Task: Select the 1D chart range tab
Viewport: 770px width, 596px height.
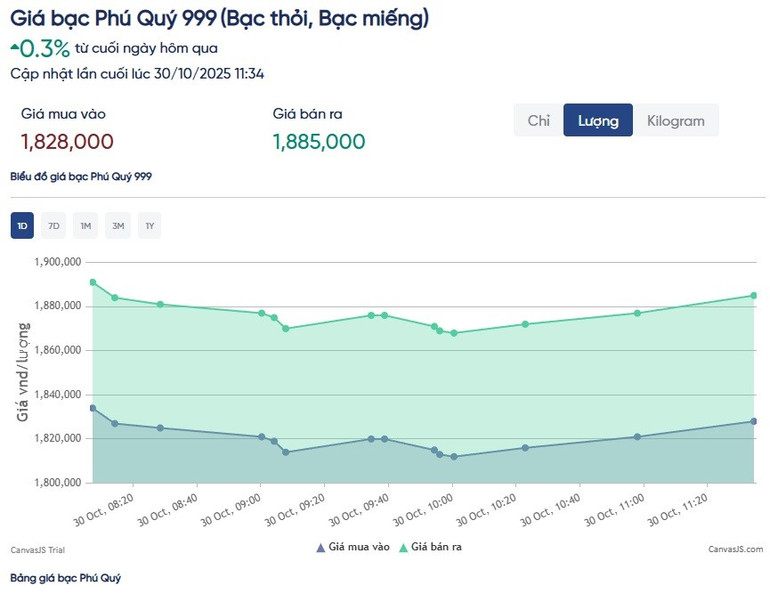Action: point(22,226)
